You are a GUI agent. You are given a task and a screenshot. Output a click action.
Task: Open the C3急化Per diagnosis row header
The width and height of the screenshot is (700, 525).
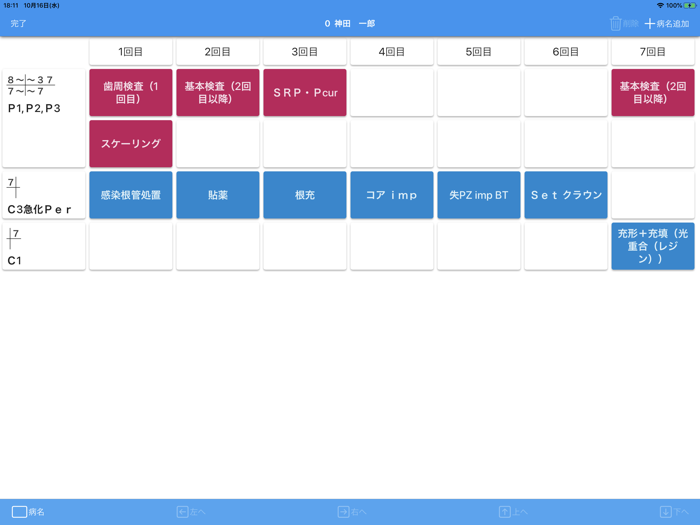pyautogui.click(x=44, y=195)
